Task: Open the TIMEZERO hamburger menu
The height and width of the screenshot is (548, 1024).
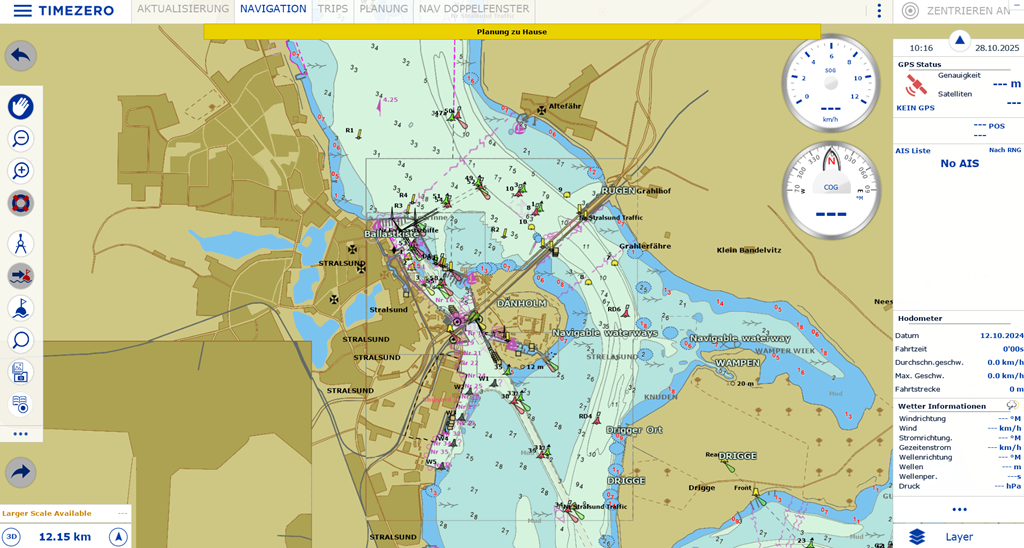Action: [21, 11]
